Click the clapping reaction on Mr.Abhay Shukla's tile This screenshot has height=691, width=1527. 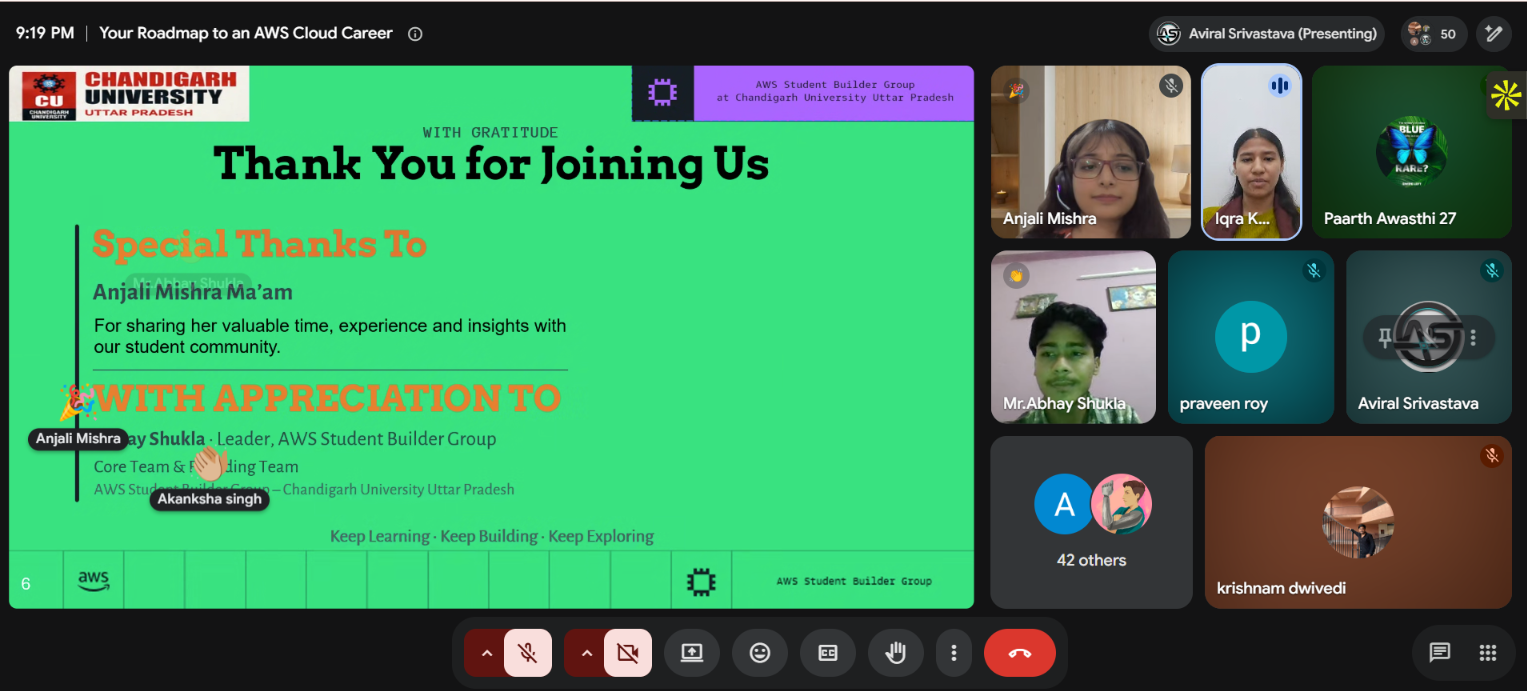point(1017,275)
